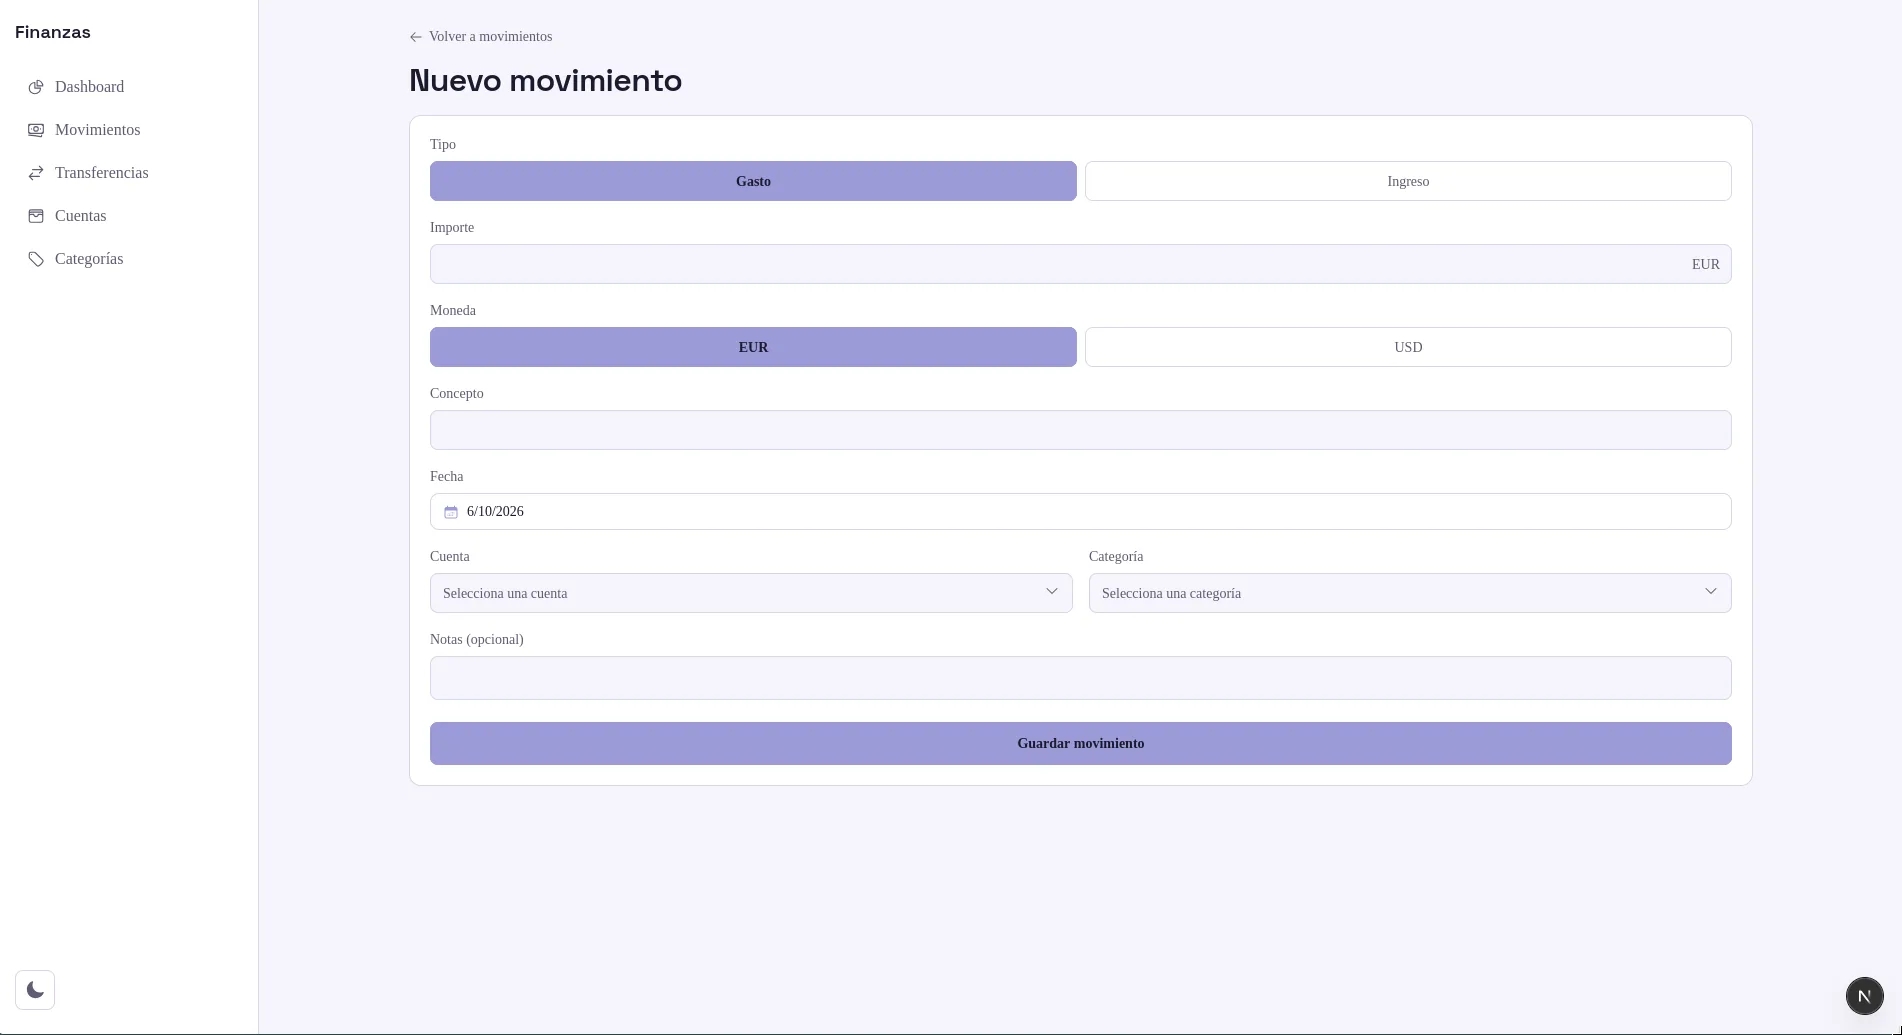
Task: Open the Fecha date picker
Action: 1081,512
